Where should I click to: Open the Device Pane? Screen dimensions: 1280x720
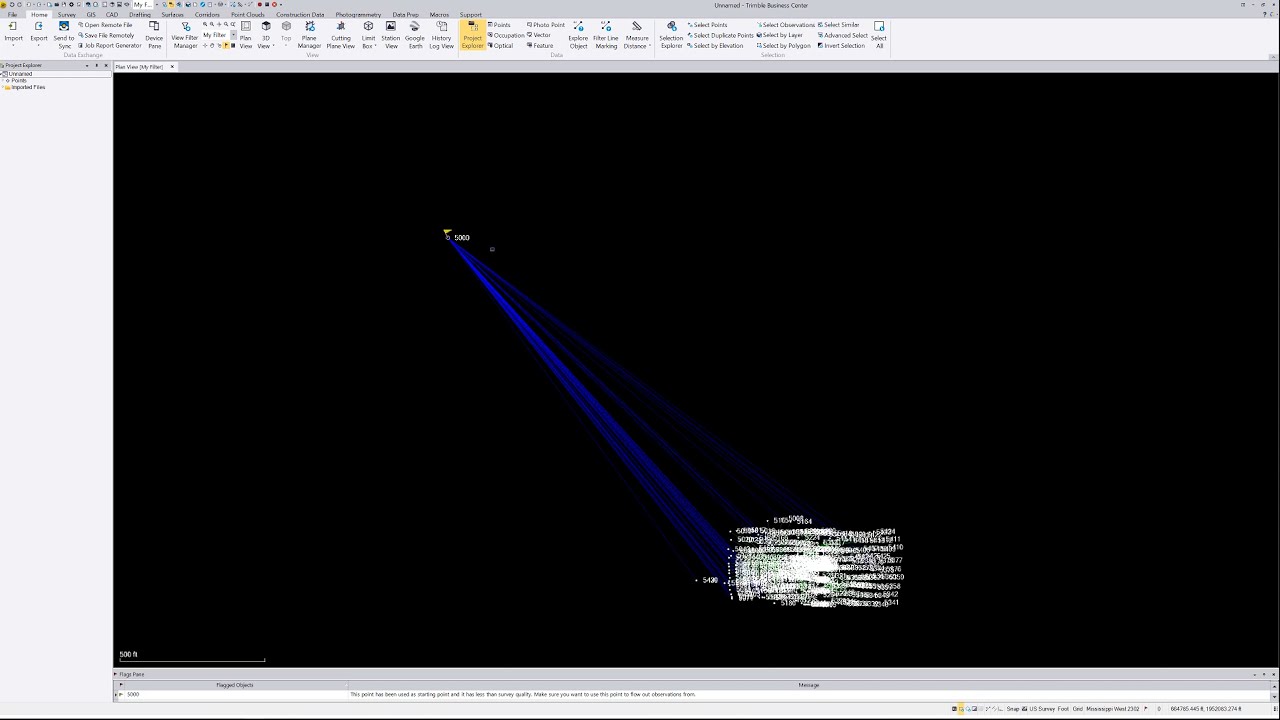(x=154, y=34)
